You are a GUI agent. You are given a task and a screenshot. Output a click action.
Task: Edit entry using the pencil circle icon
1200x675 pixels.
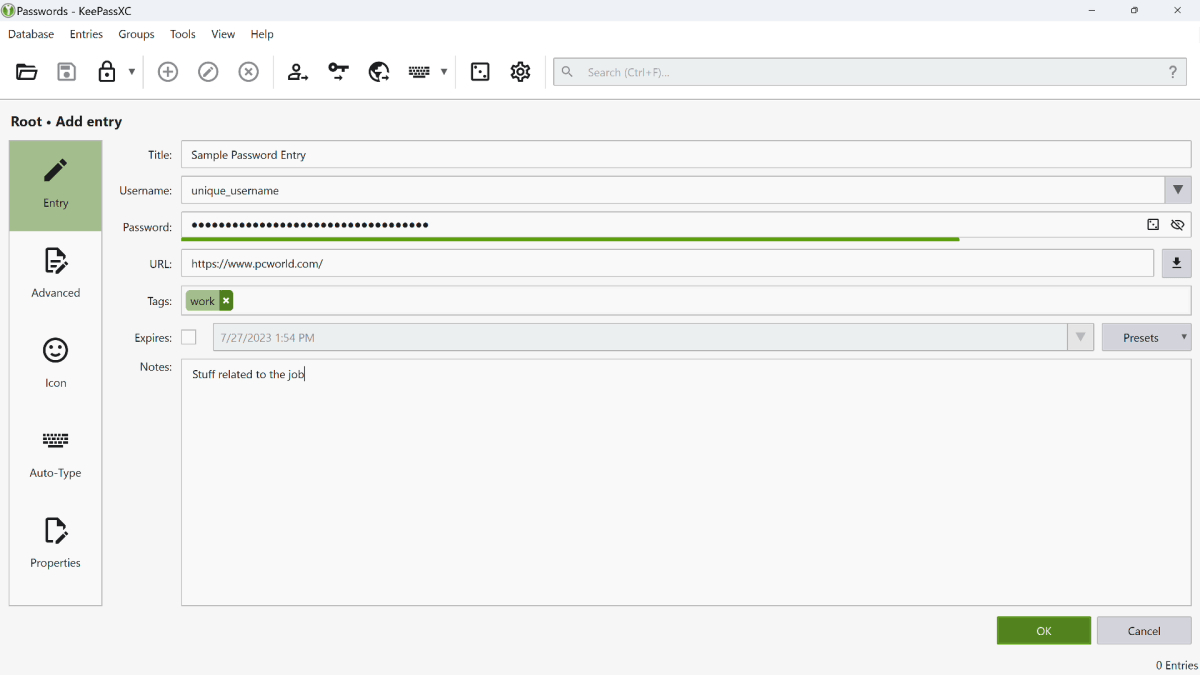(208, 72)
